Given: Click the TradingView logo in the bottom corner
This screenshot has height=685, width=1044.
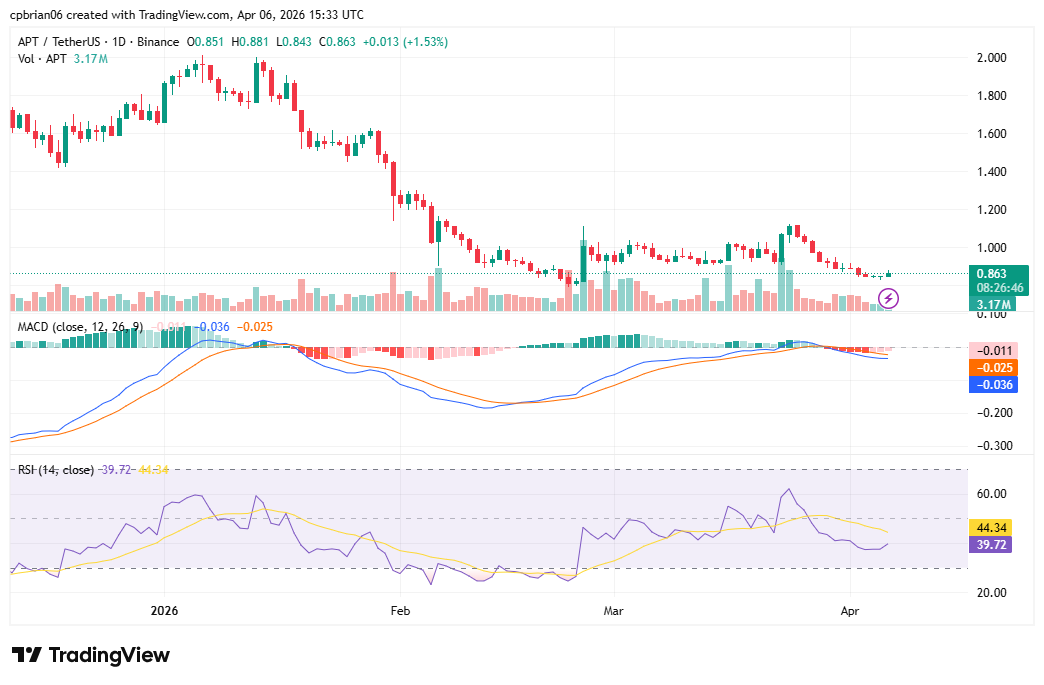Looking at the screenshot, I should [90, 655].
